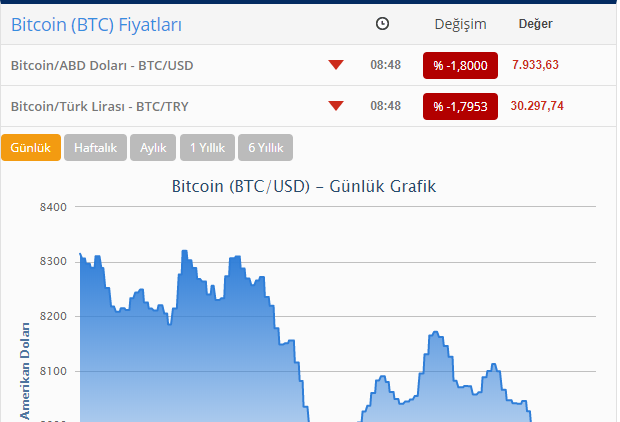Click the Amerikan Doları axis title
620x422 pixels.
tap(25, 372)
